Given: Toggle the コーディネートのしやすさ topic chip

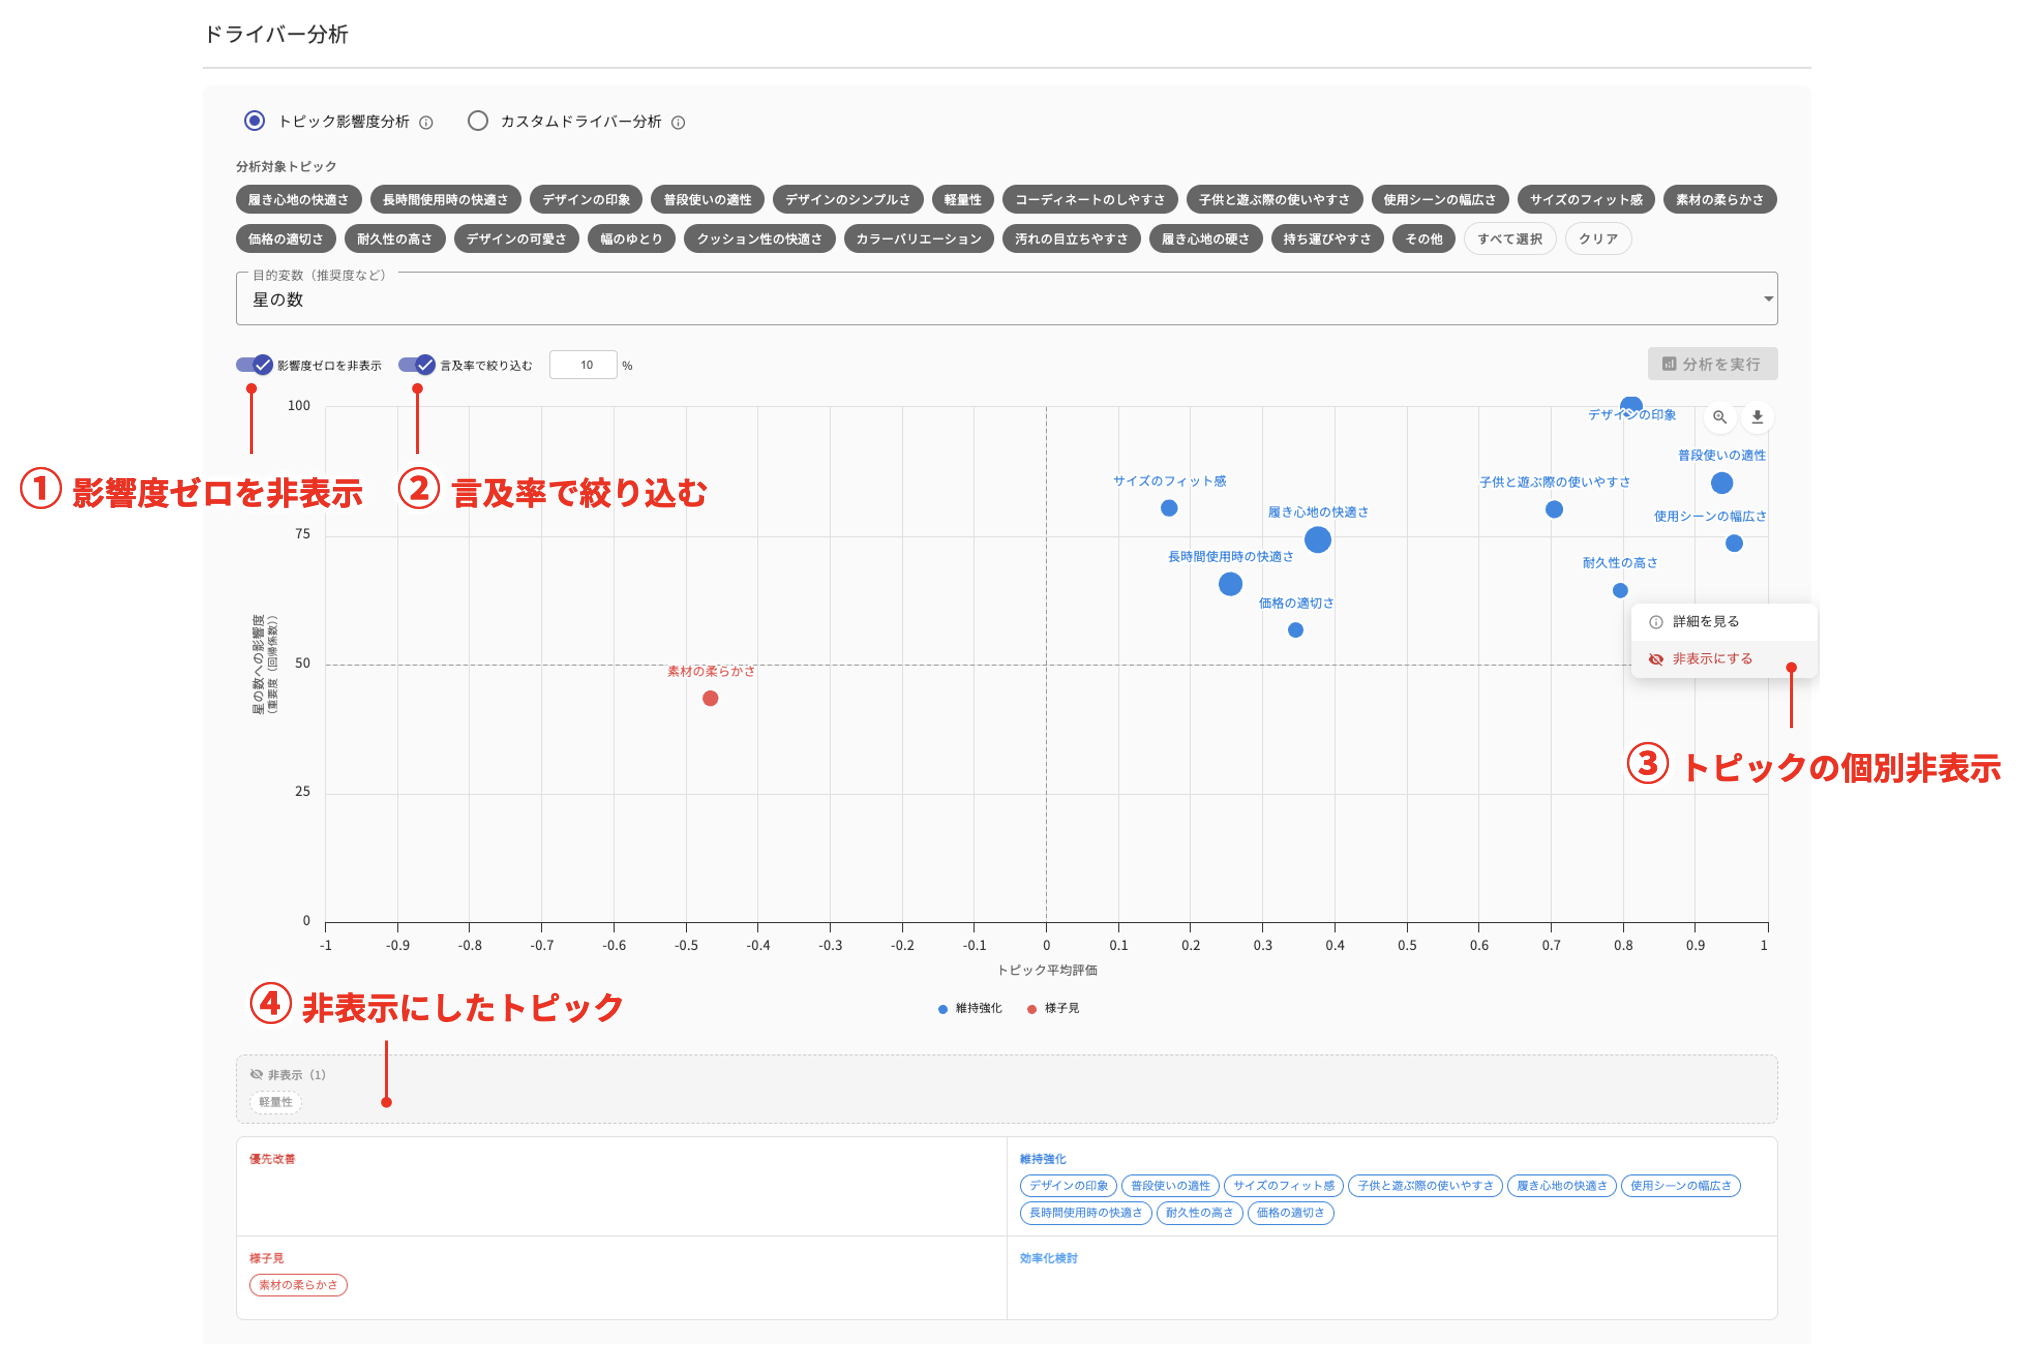Looking at the screenshot, I should coord(1090,200).
